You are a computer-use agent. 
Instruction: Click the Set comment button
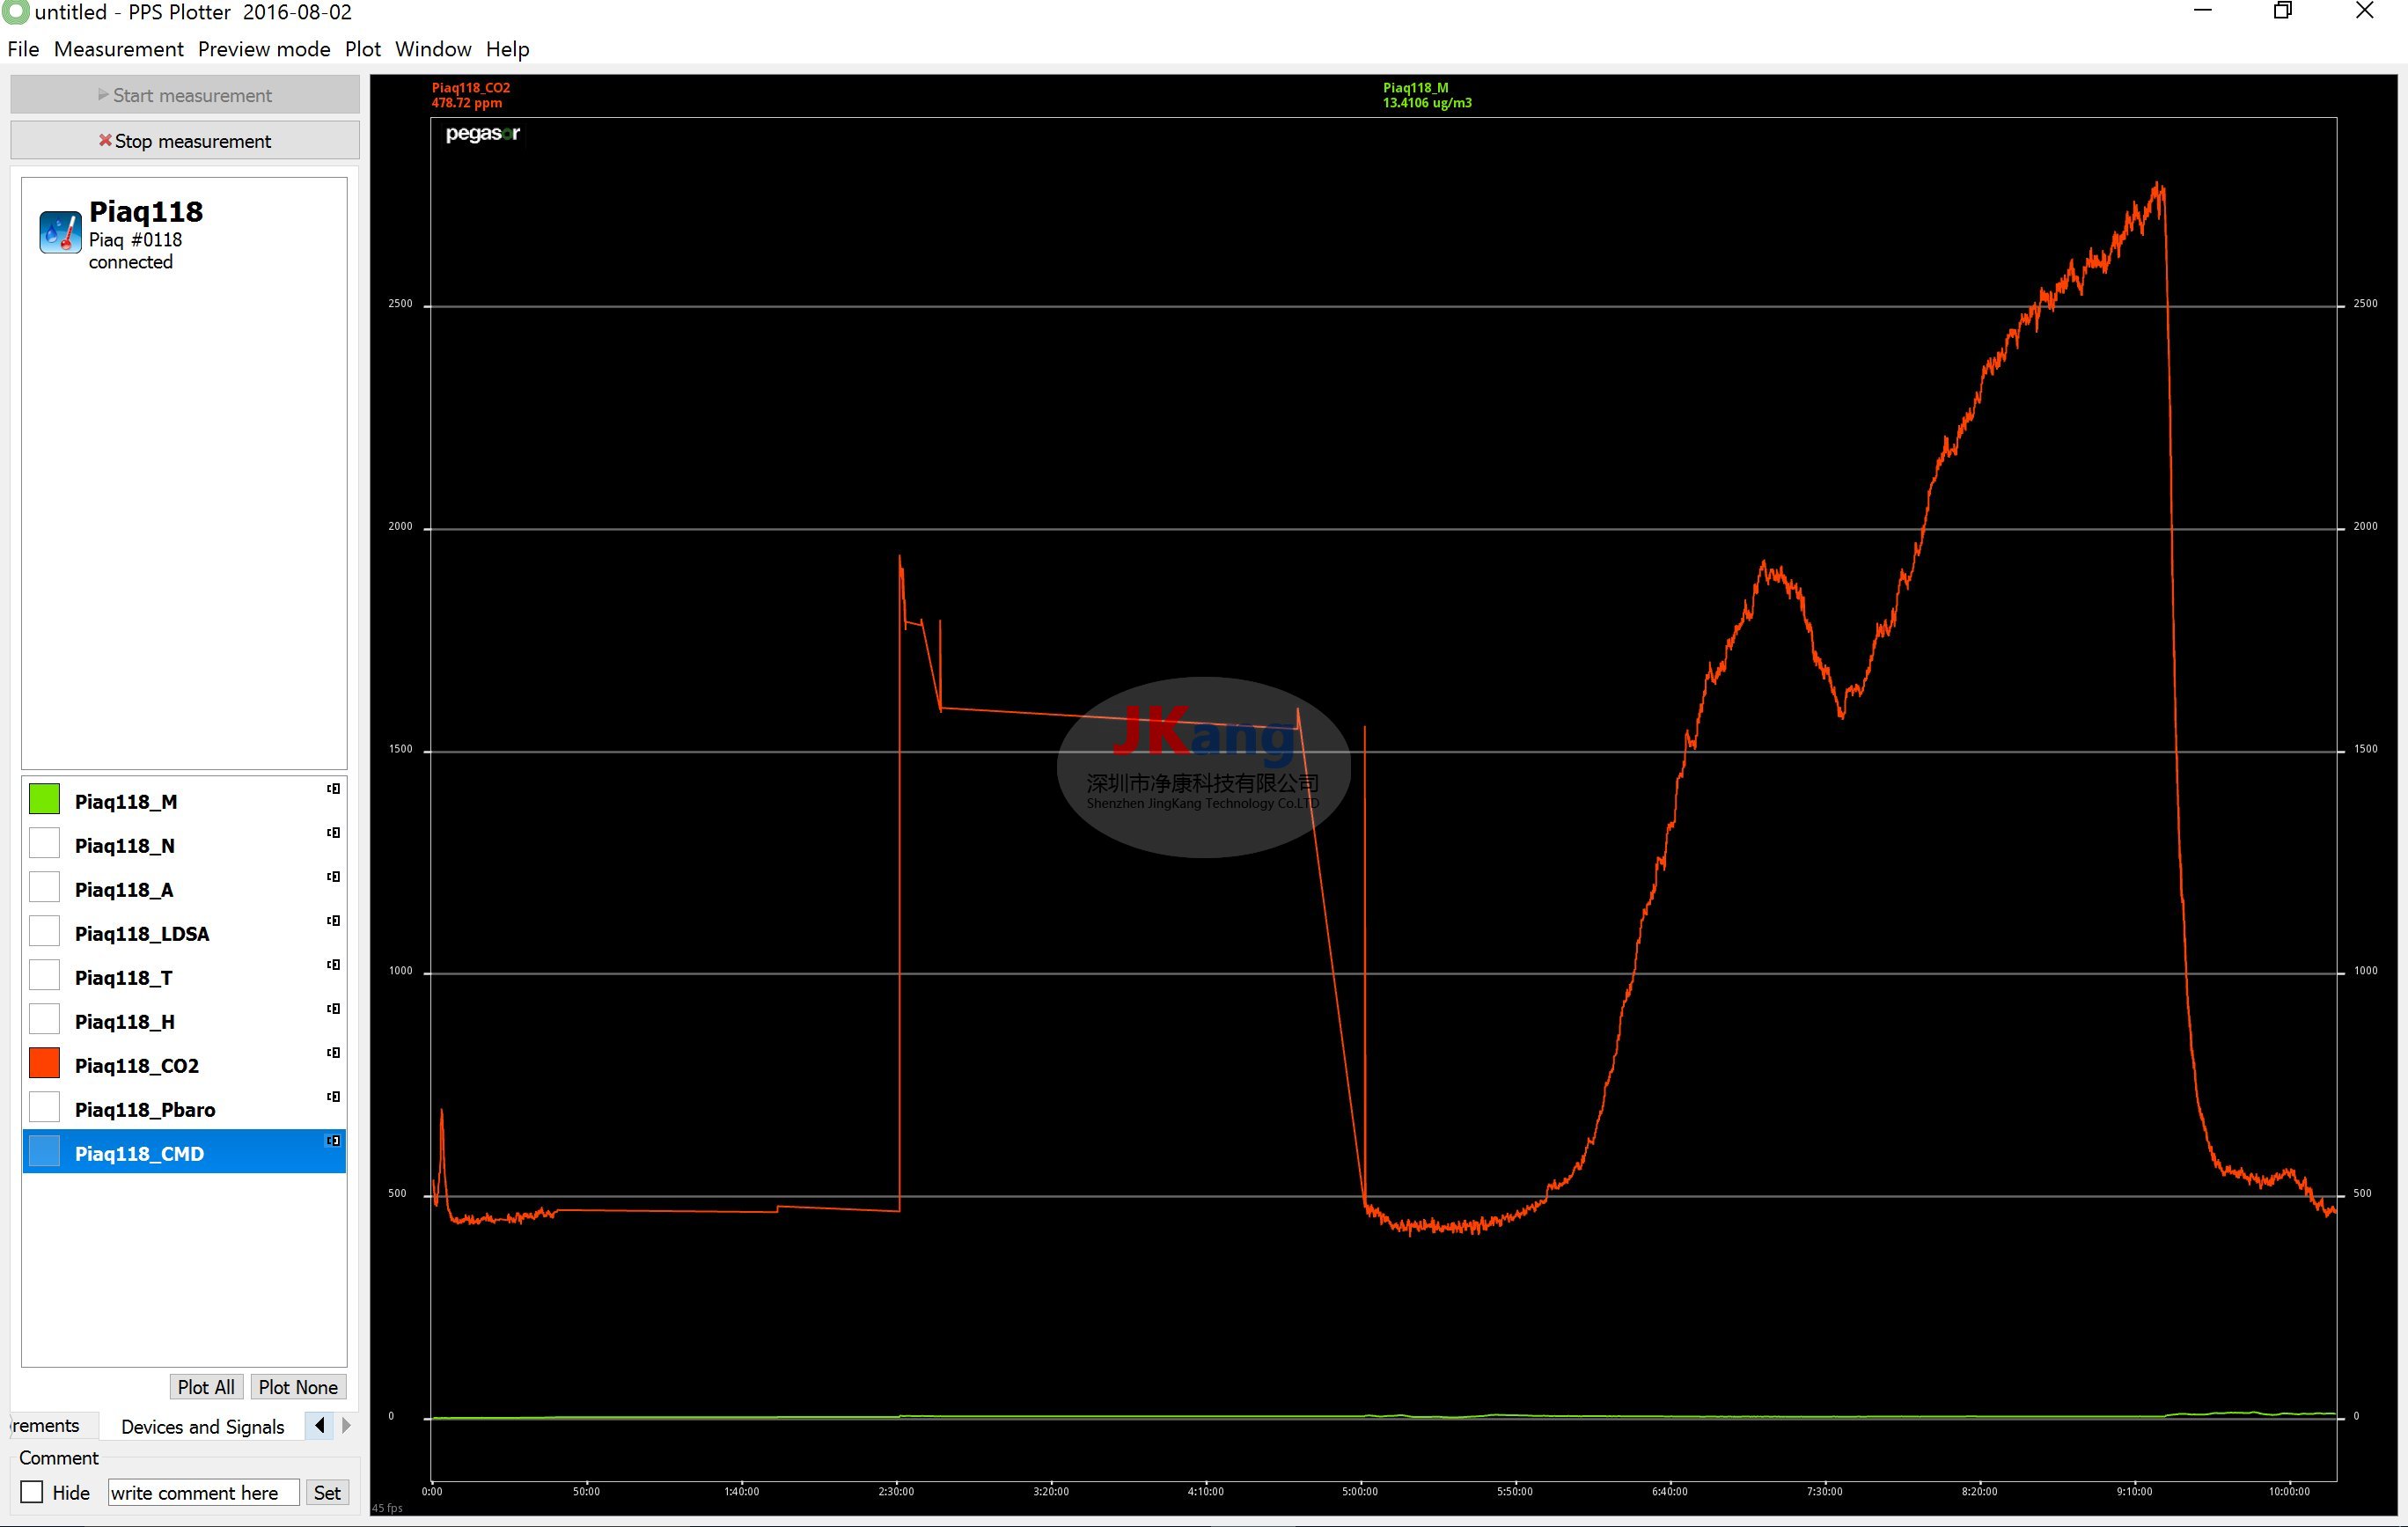click(x=327, y=1492)
